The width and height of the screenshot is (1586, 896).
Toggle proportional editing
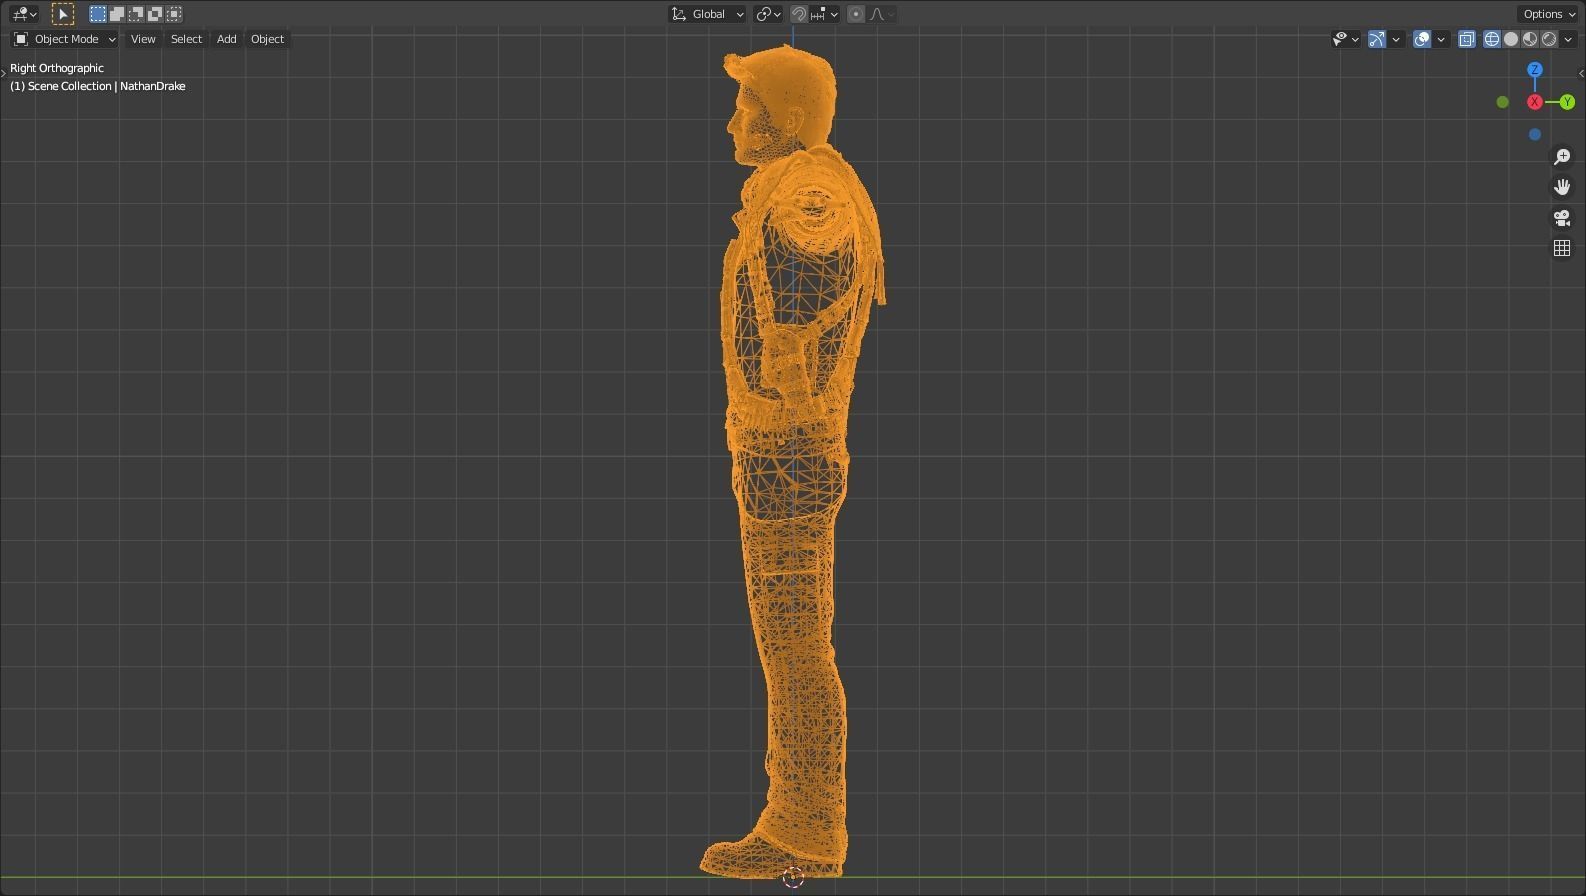[x=856, y=14]
